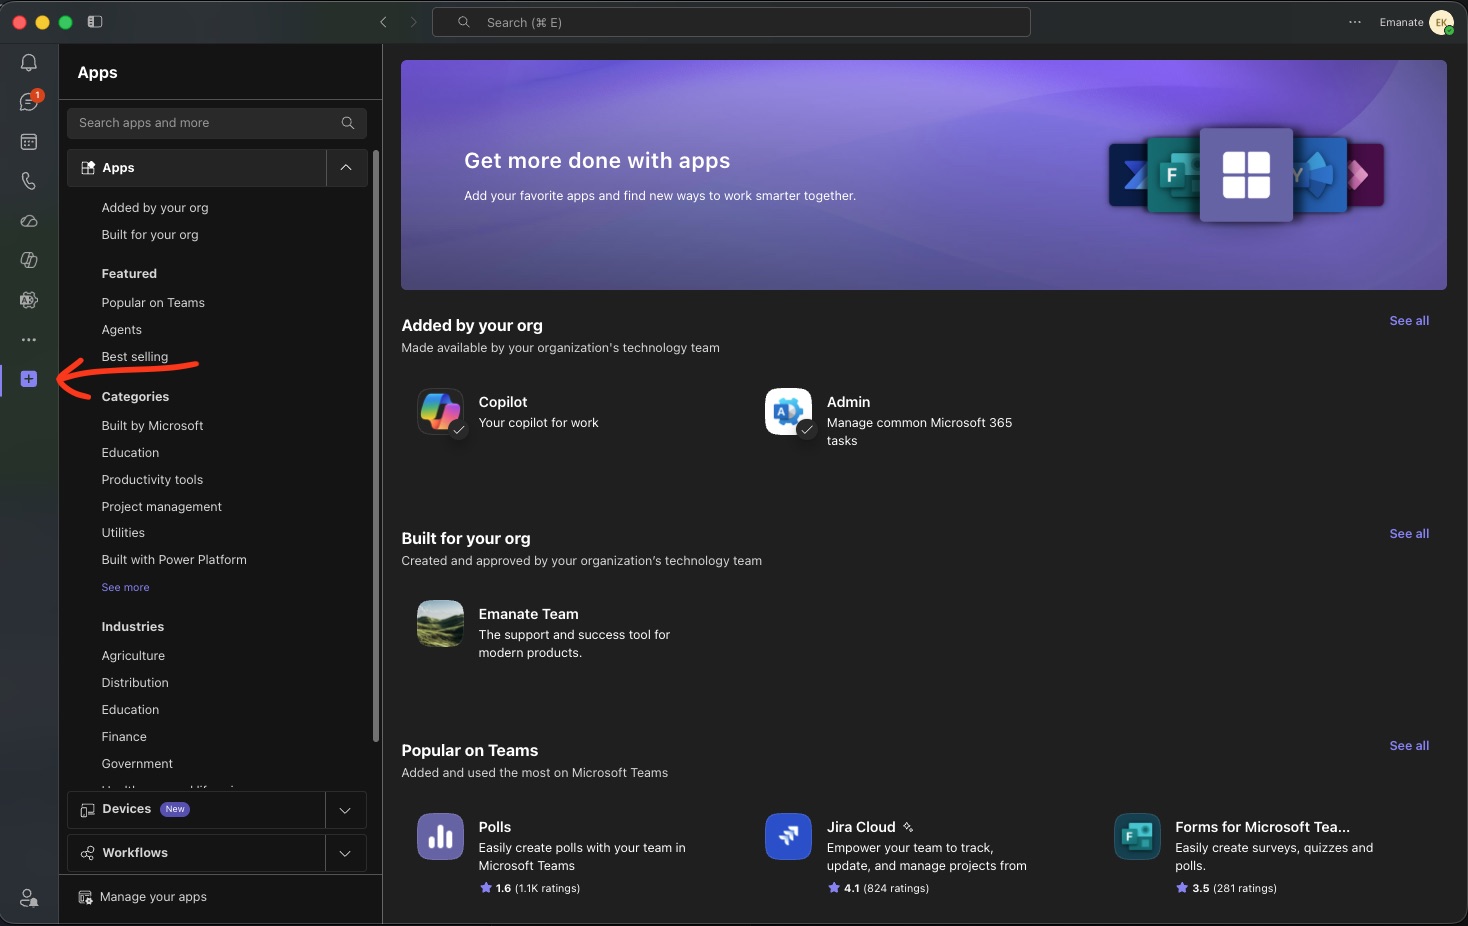Go back with the left arrow

[383, 22]
